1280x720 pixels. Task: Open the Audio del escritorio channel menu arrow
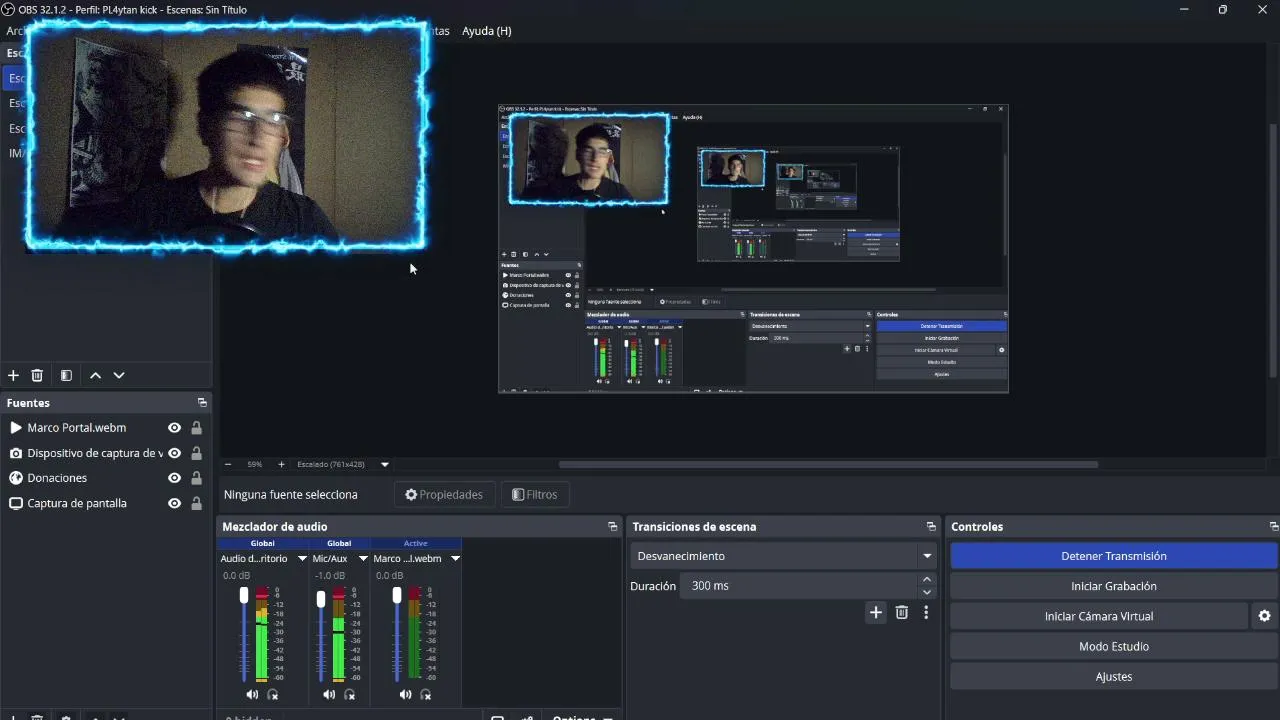point(302,559)
